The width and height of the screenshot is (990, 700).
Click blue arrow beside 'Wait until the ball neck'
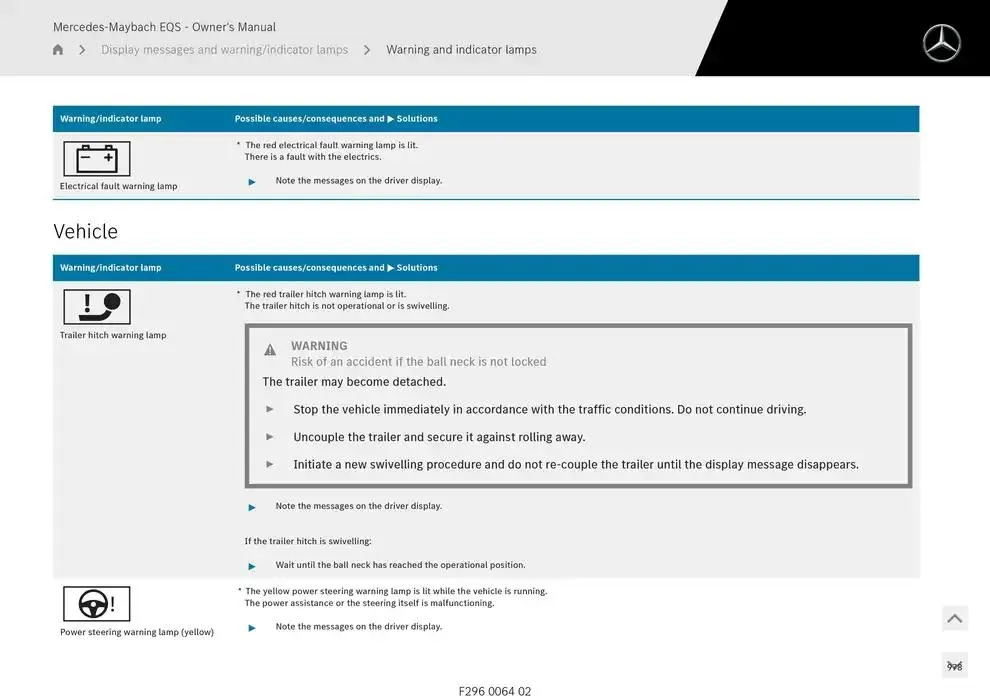252,566
